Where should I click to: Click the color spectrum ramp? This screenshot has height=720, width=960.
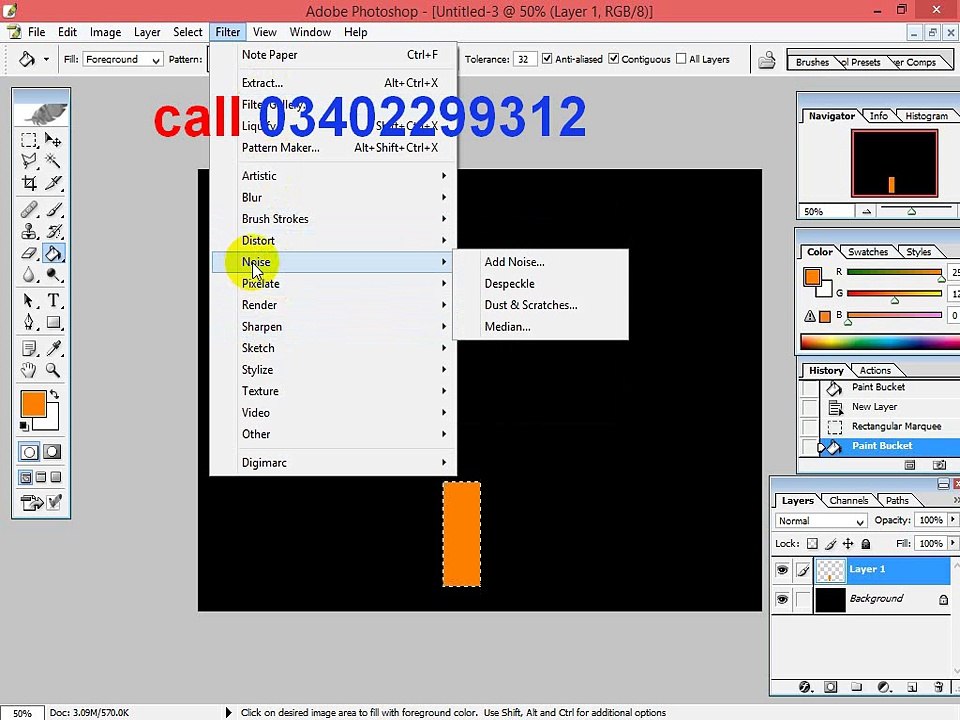pyautogui.click(x=880, y=342)
